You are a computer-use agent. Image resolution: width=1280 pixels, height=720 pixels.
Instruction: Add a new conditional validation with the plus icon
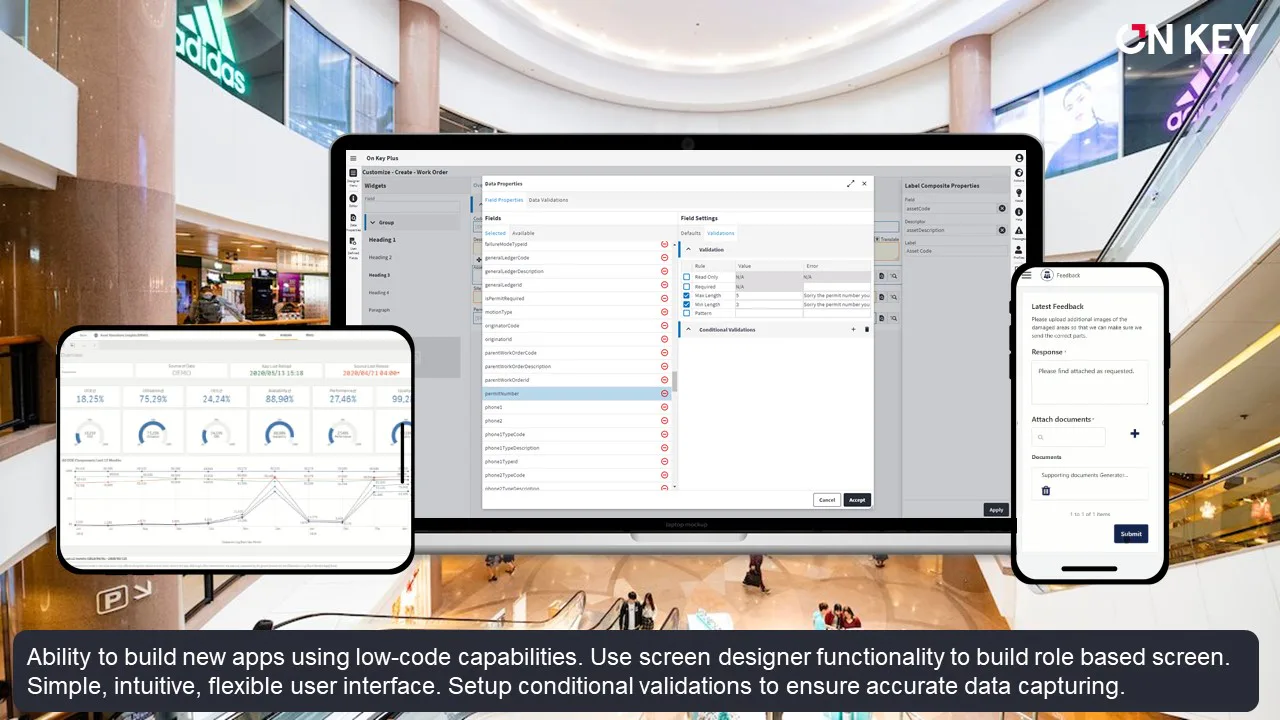pyautogui.click(x=853, y=329)
